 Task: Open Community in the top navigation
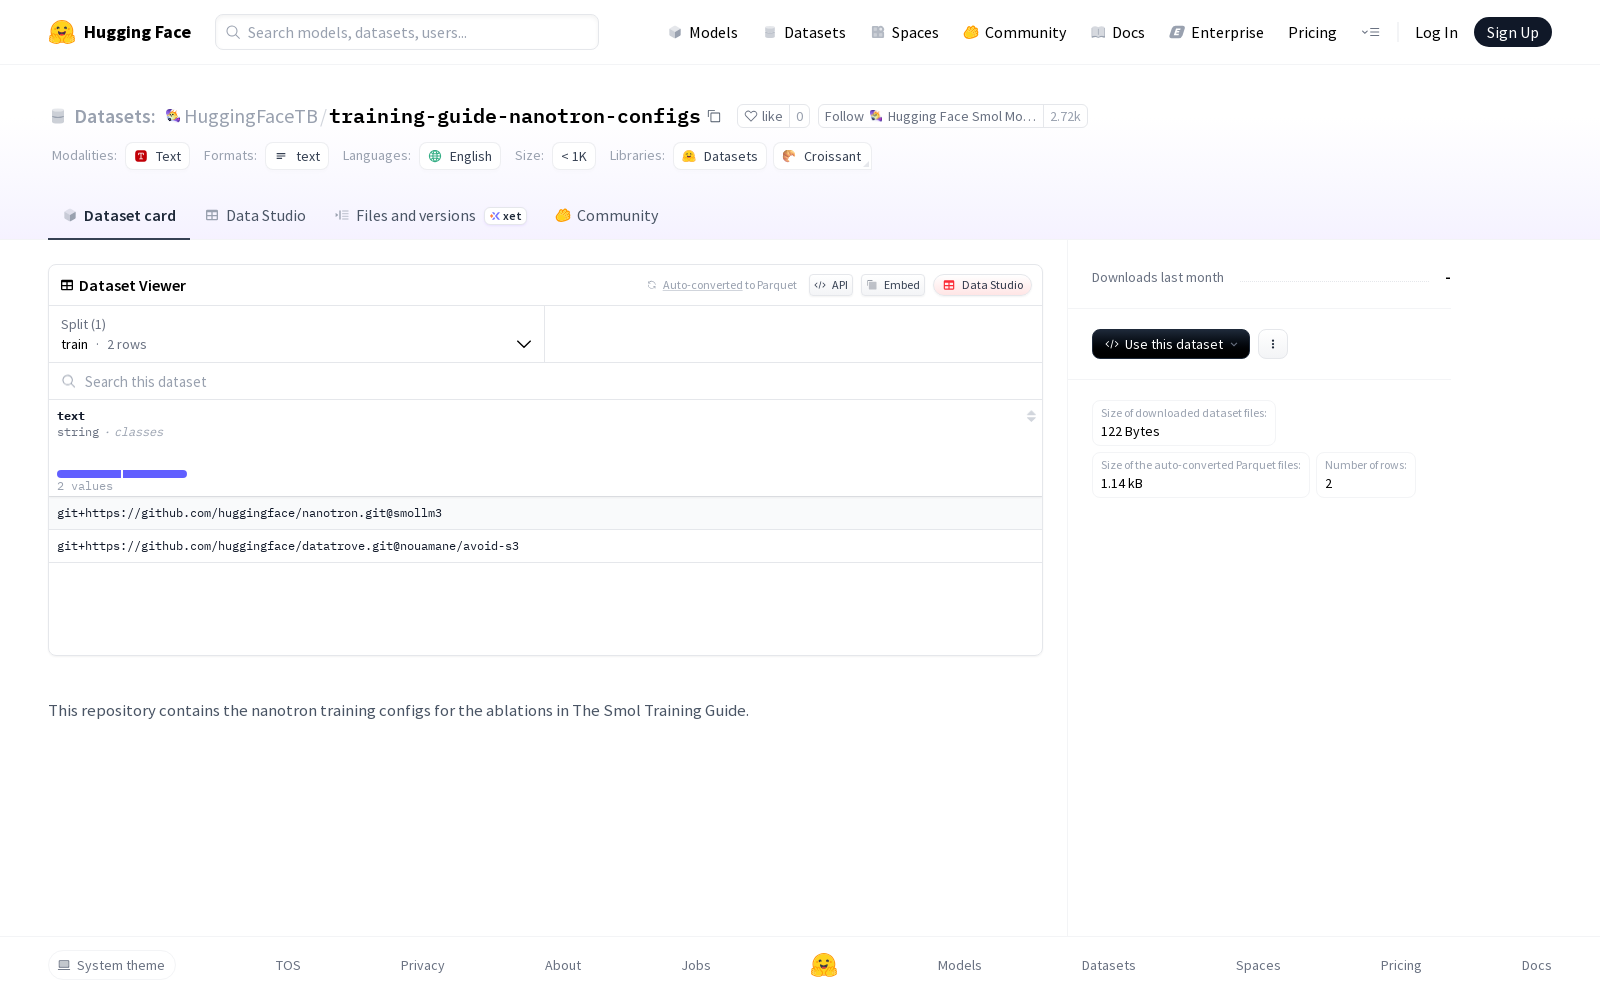[x=1015, y=32]
